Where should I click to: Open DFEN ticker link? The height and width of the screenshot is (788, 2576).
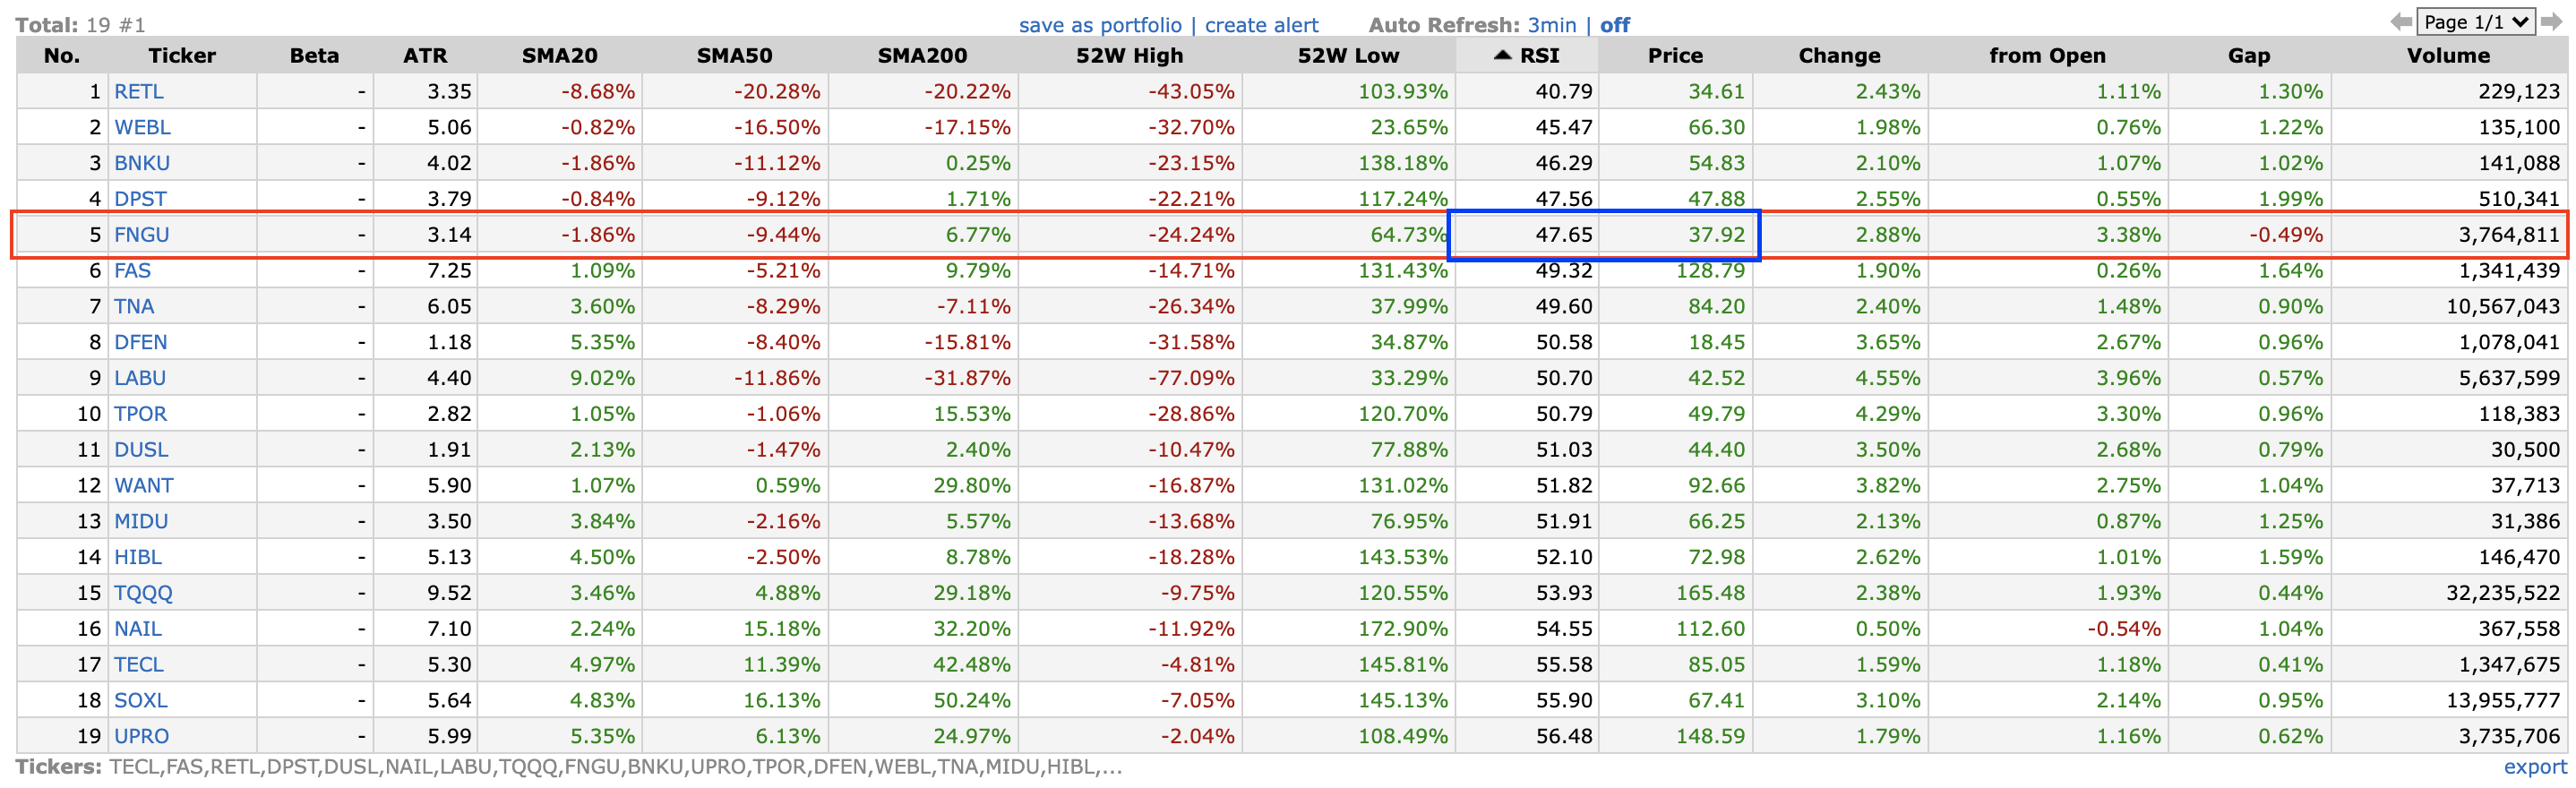click(x=140, y=343)
